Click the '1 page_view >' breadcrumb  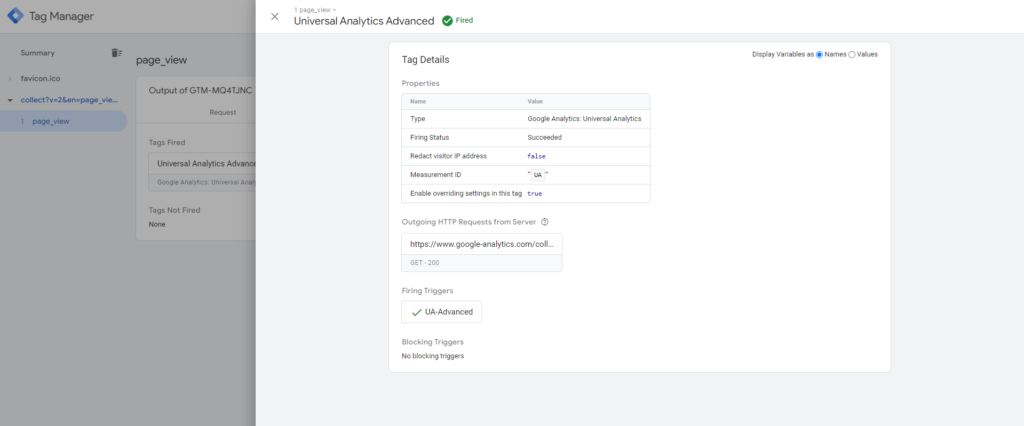click(315, 10)
